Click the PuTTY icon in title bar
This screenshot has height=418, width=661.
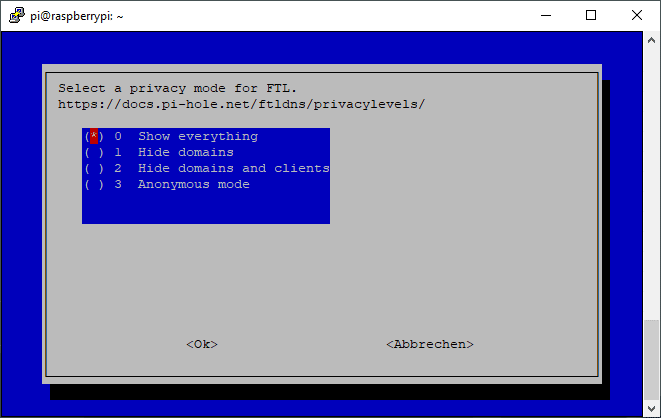click(16, 16)
